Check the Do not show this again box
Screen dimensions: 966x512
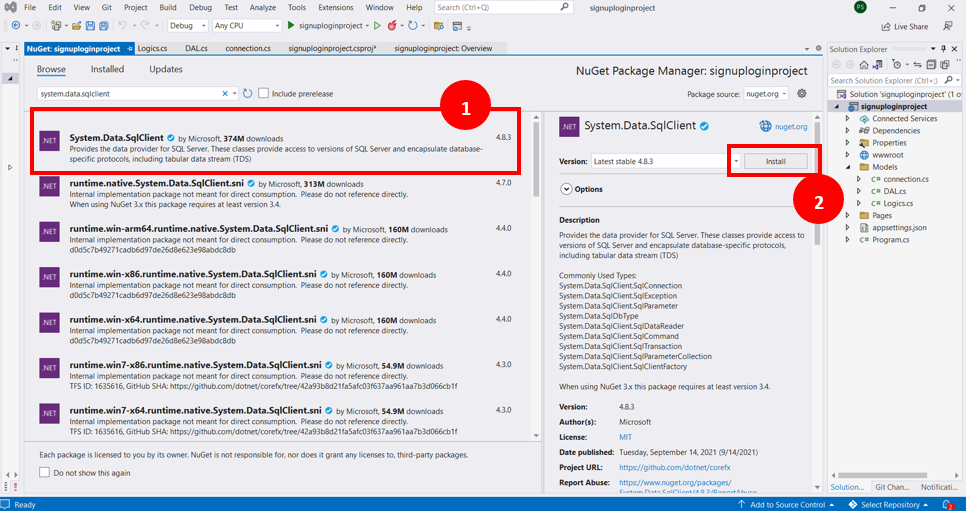(44, 473)
